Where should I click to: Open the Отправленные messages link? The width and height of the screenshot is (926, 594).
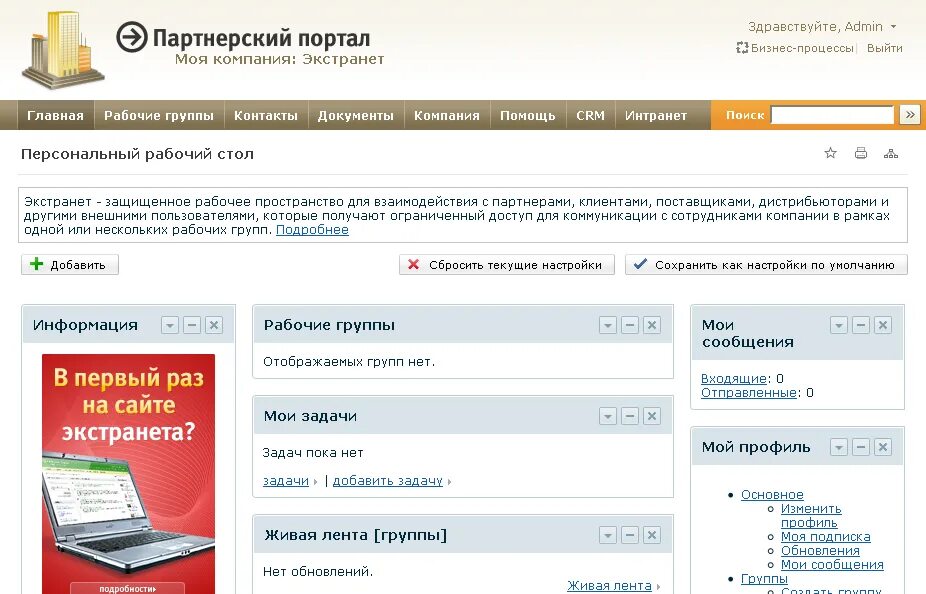[749, 393]
